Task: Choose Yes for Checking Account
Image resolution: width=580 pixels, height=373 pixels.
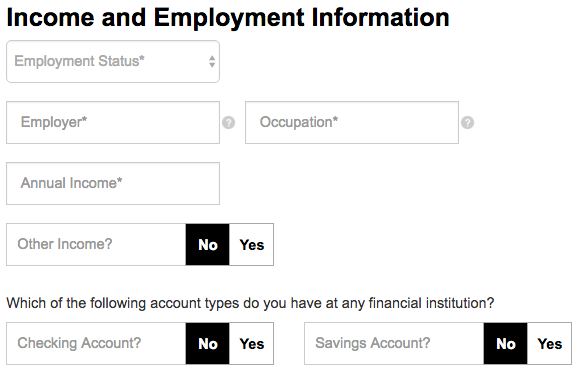Action: point(252,344)
